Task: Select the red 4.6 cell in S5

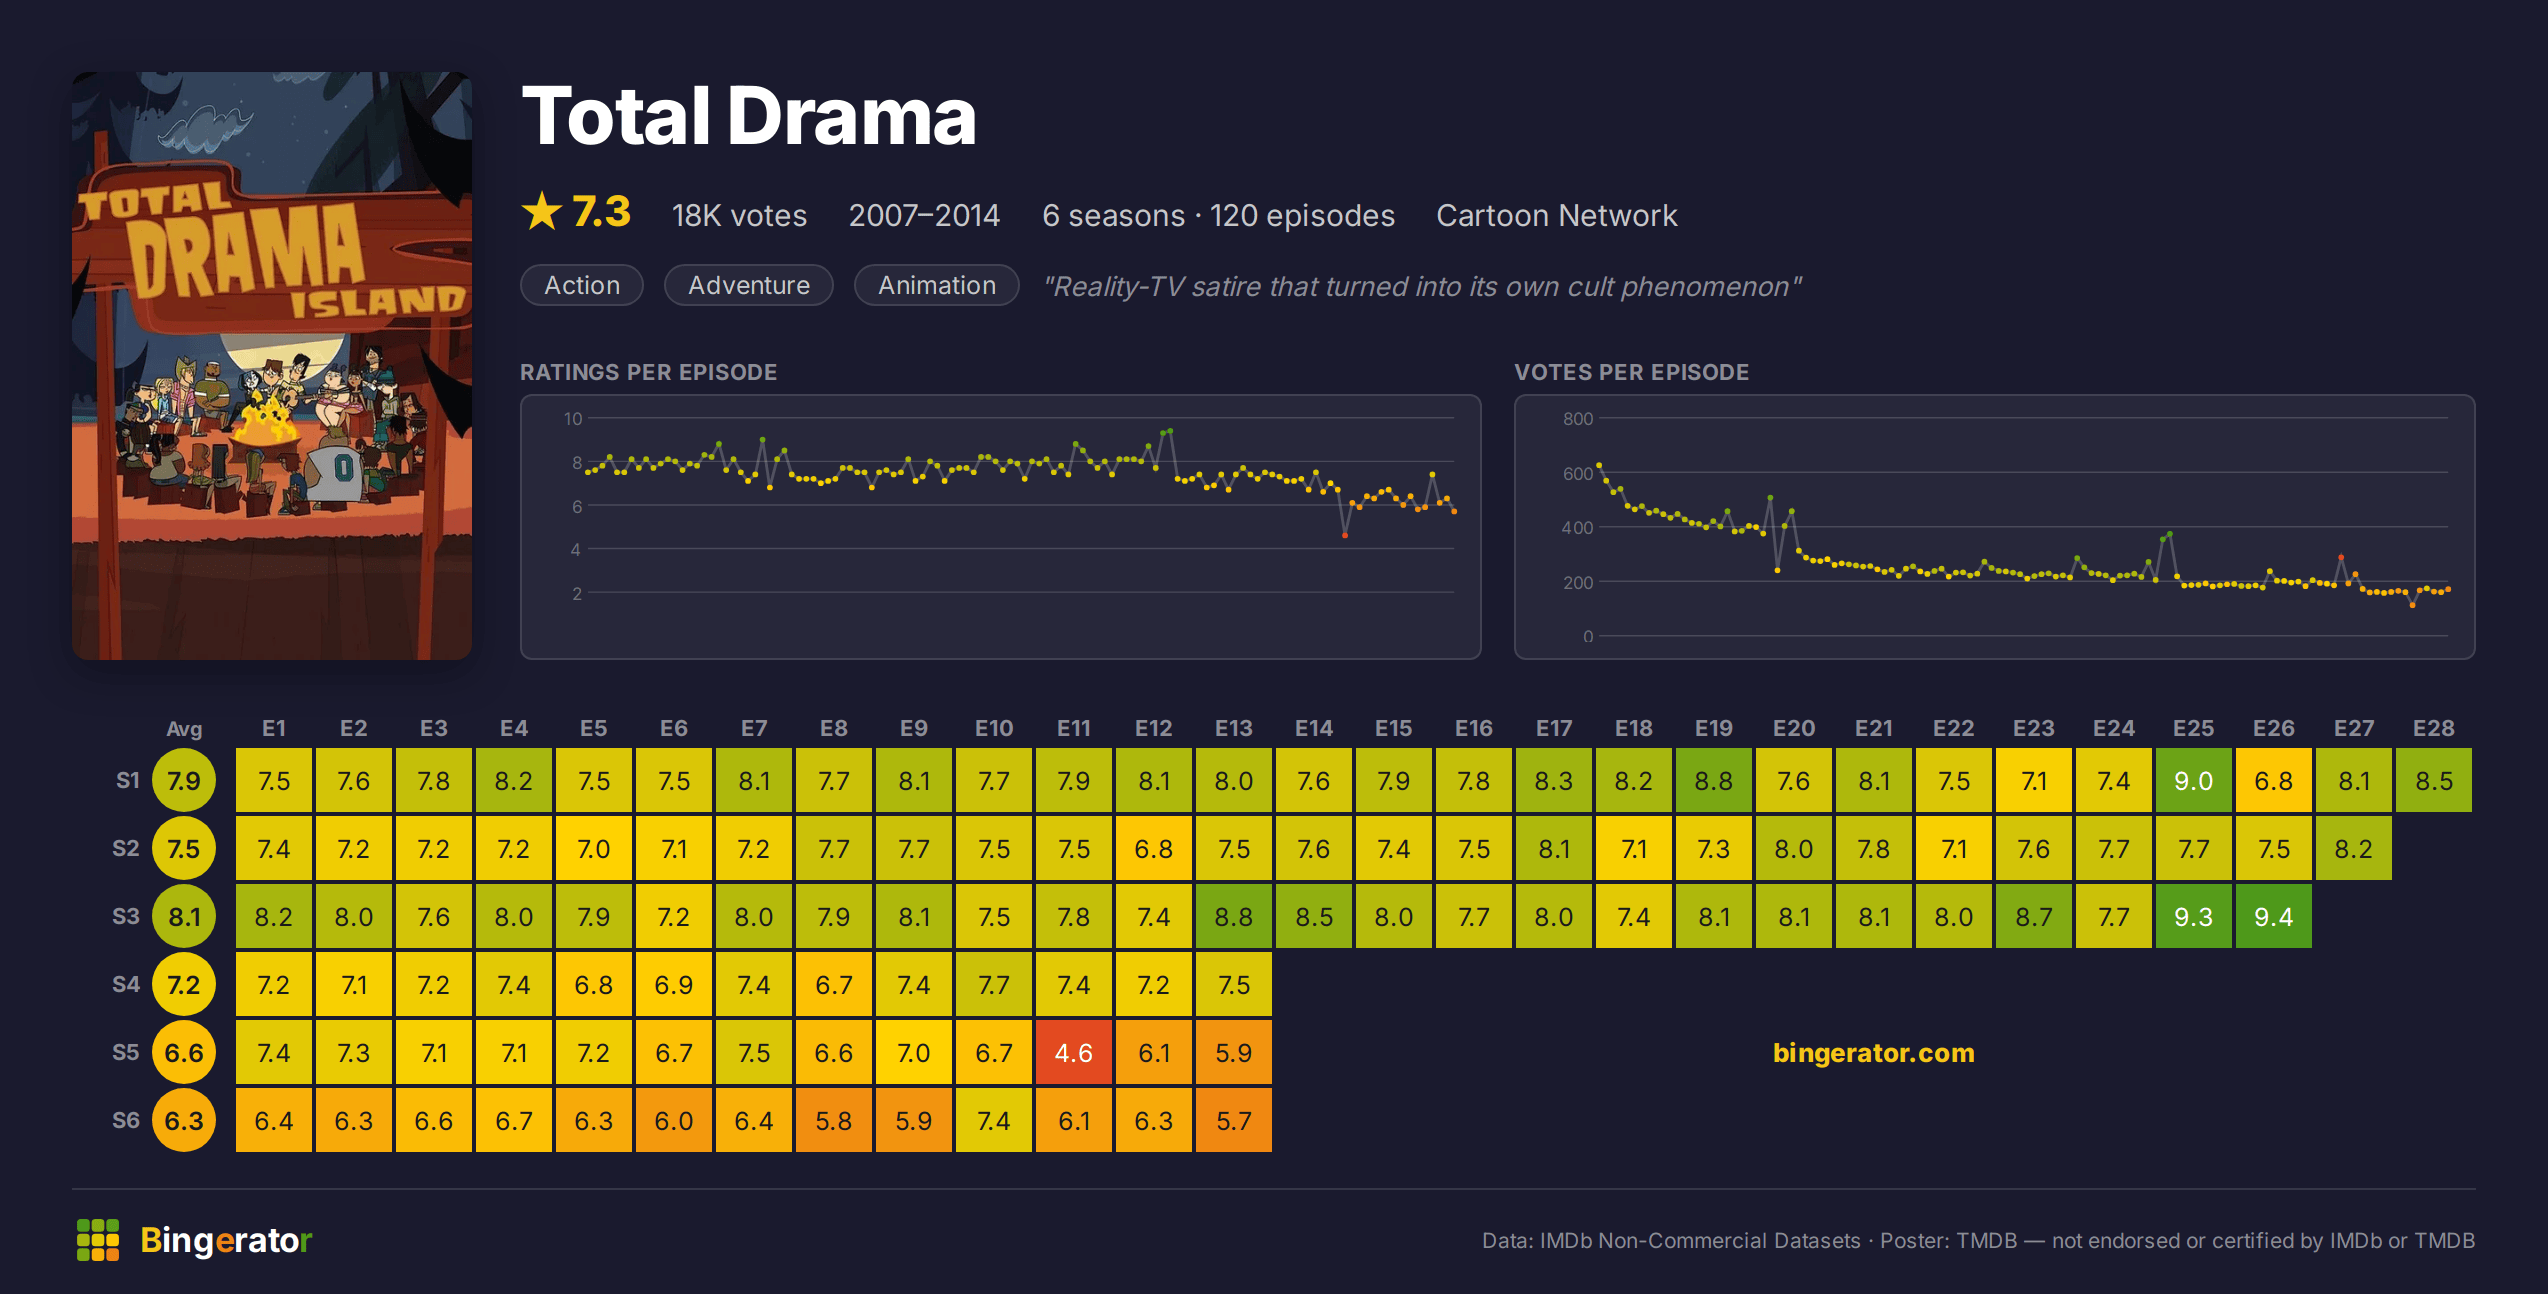Action: [x=1074, y=1052]
